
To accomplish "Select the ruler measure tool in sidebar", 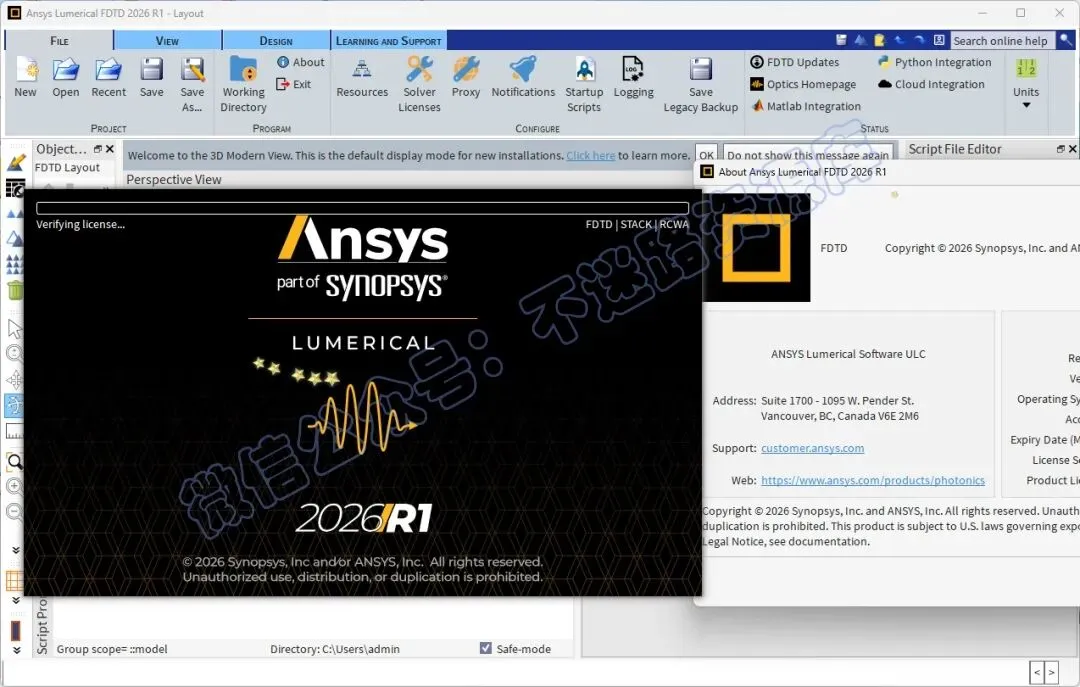I will coord(14,431).
